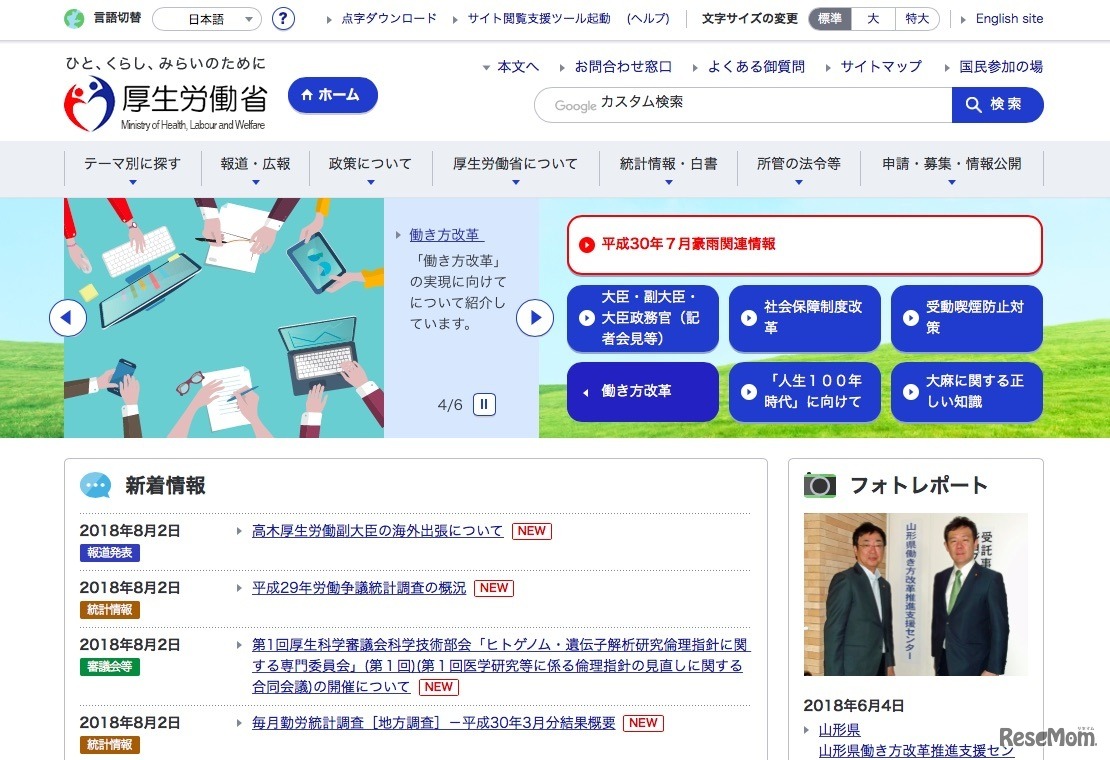The image size is (1110, 760).
Task: Click the carousel previous arrow
Action: pos(66,317)
